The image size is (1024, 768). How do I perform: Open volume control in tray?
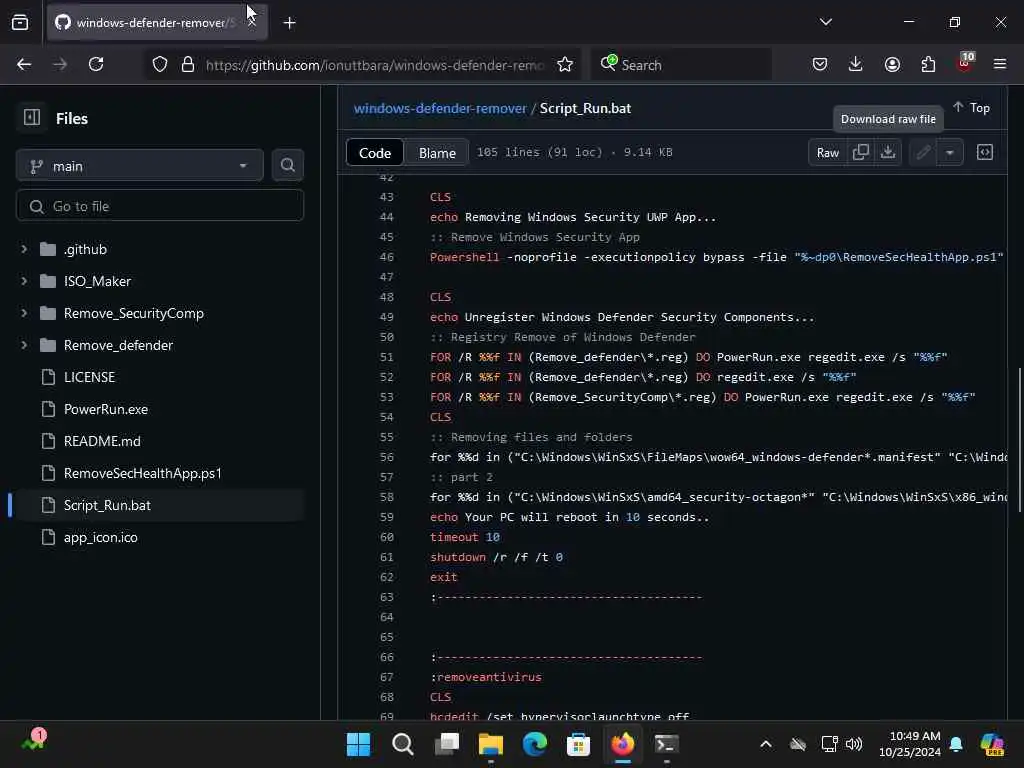pyautogui.click(x=854, y=744)
